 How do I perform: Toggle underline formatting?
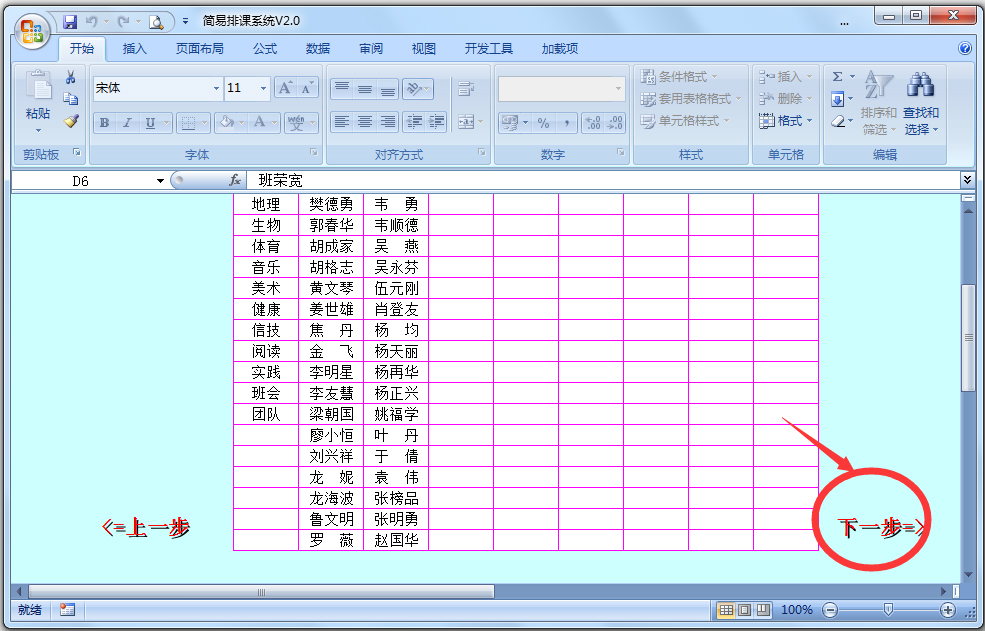pos(150,123)
